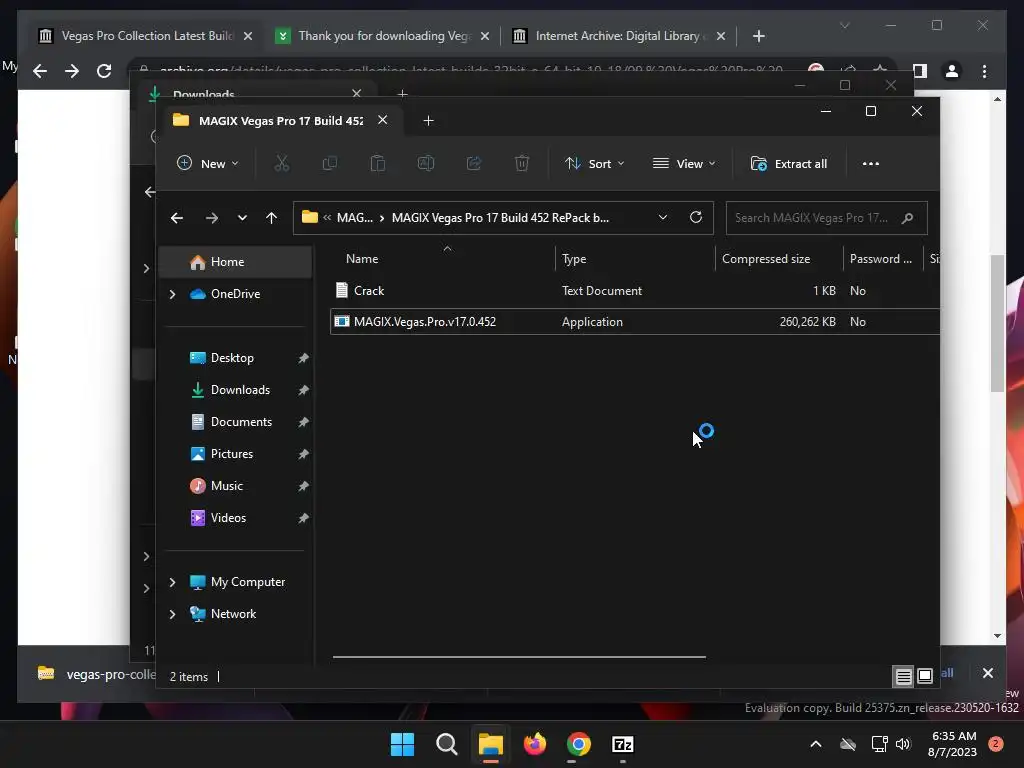Screen dimensions: 1024x768
Task: Add a new Explorer tab
Action: pos(428,121)
